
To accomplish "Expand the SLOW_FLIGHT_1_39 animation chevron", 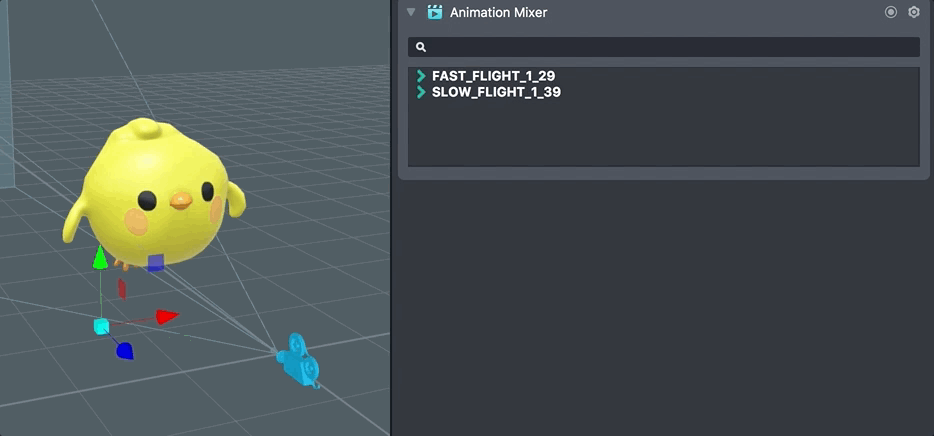I will tap(421, 92).
